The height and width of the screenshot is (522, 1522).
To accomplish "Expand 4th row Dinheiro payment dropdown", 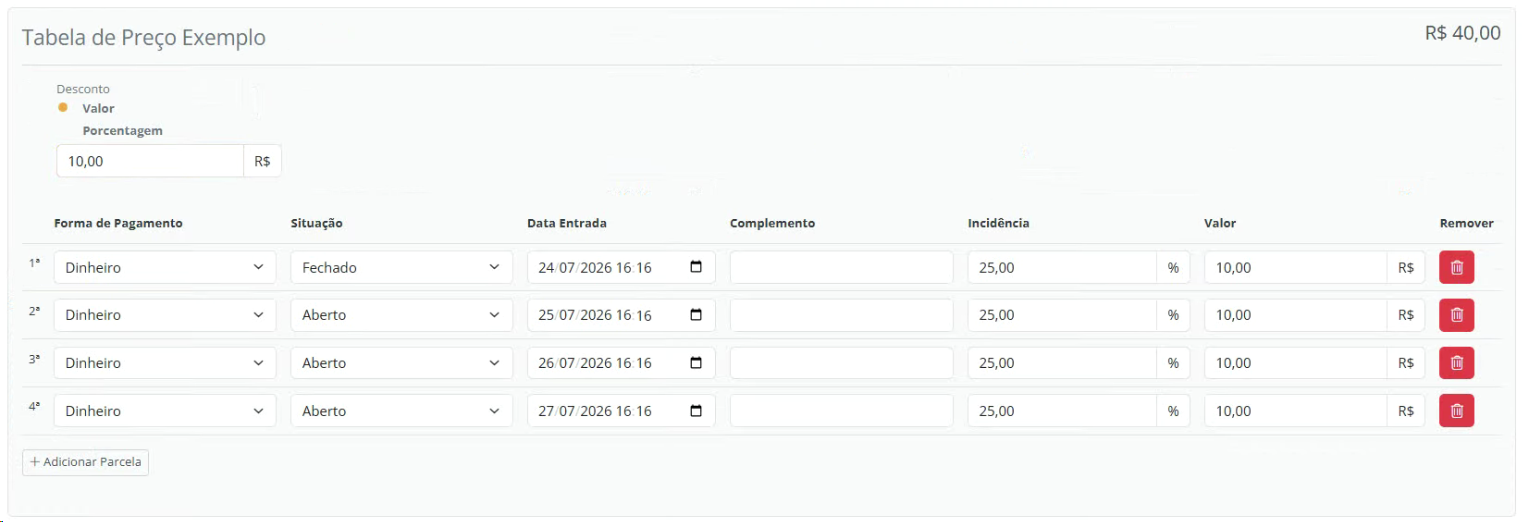I will tap(165, 411).
